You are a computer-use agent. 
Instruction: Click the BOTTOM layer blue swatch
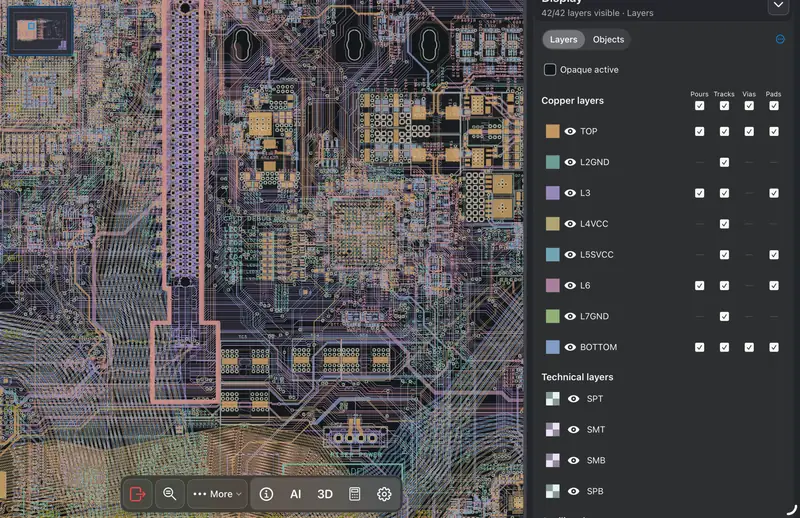553,347
